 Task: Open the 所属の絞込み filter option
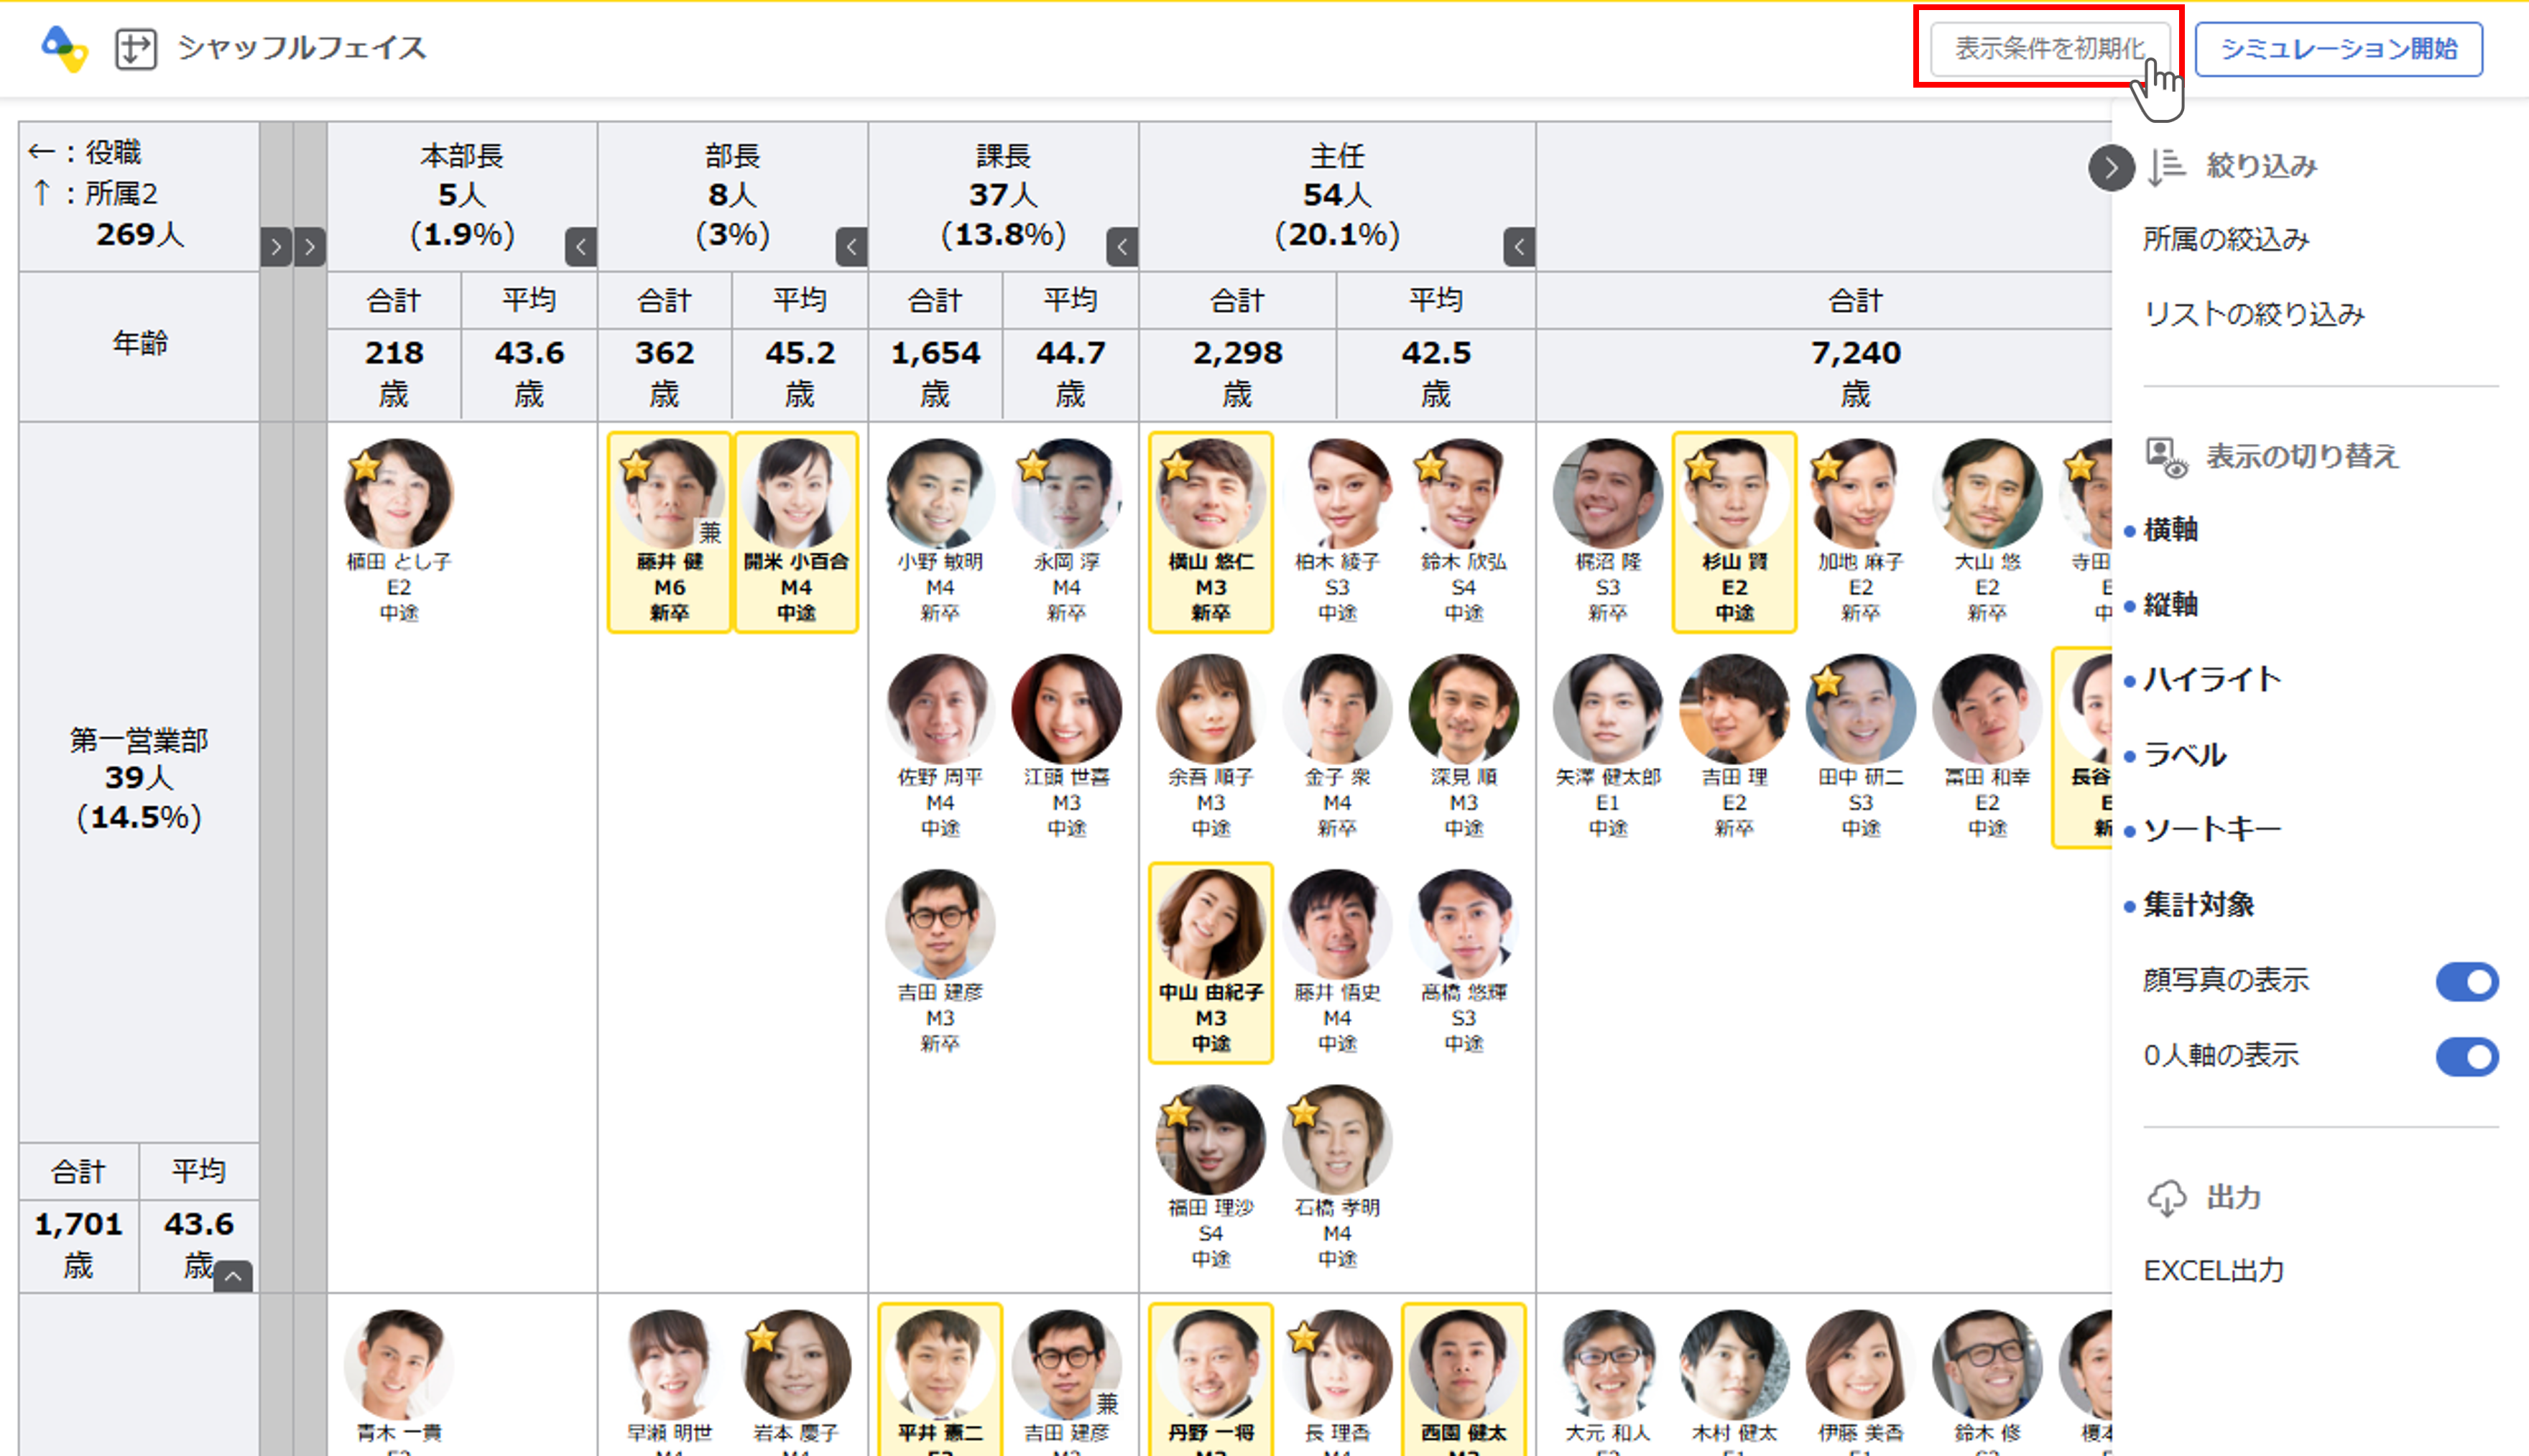pyautogui.click(x=2226, y=240)
